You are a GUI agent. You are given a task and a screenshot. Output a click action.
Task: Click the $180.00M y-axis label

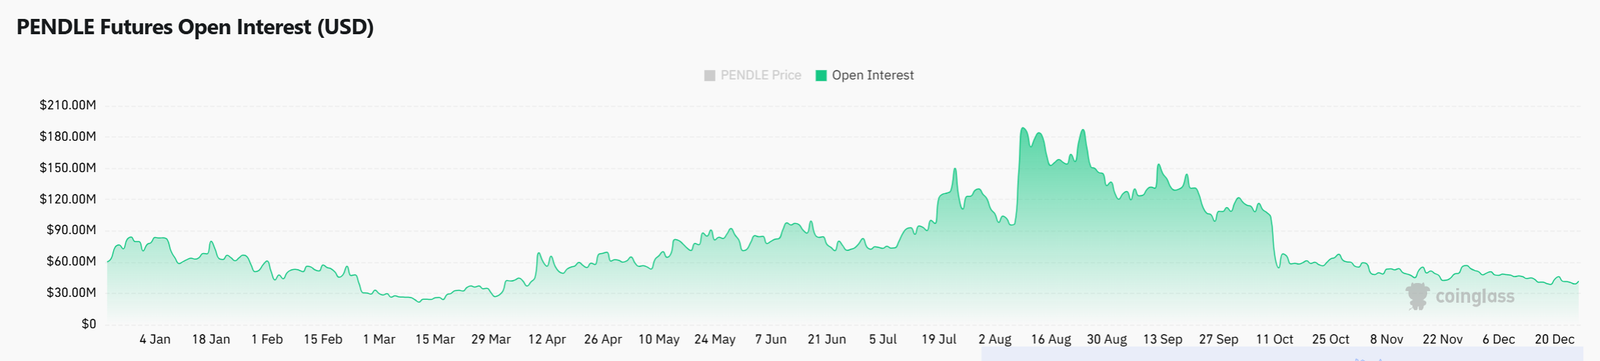coord(68,136)
